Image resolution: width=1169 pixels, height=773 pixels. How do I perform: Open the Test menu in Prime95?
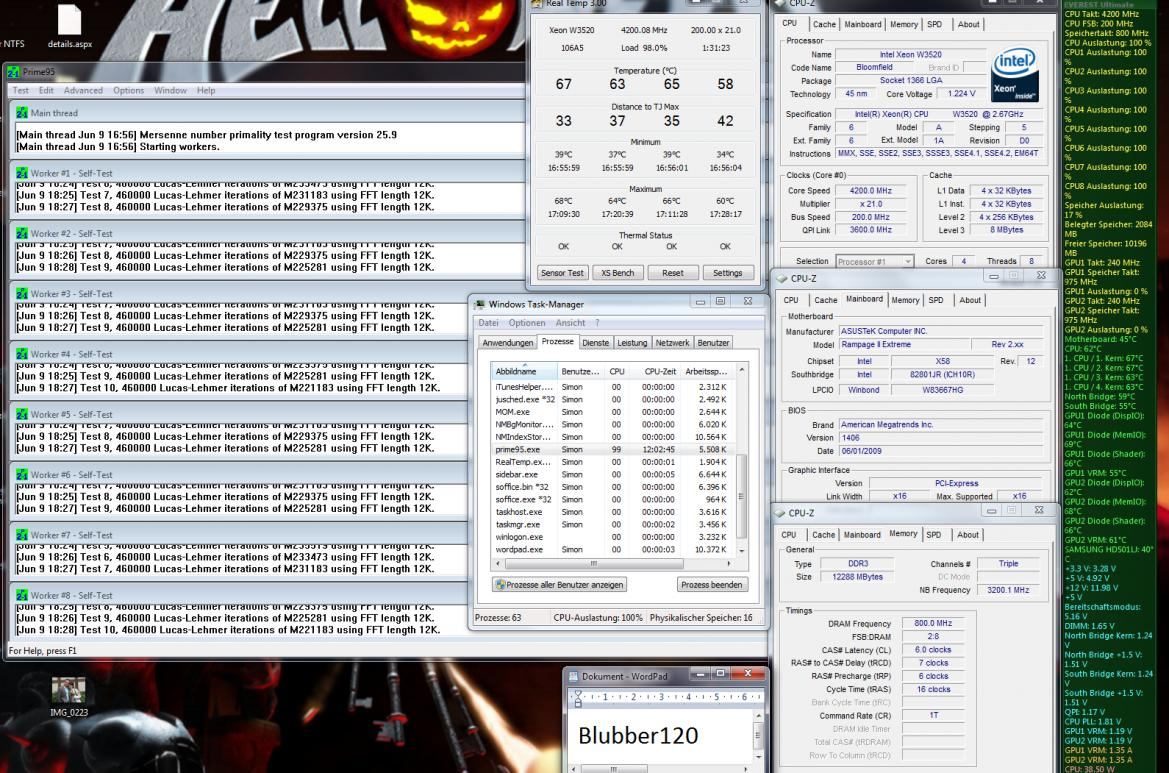(20, 90)
